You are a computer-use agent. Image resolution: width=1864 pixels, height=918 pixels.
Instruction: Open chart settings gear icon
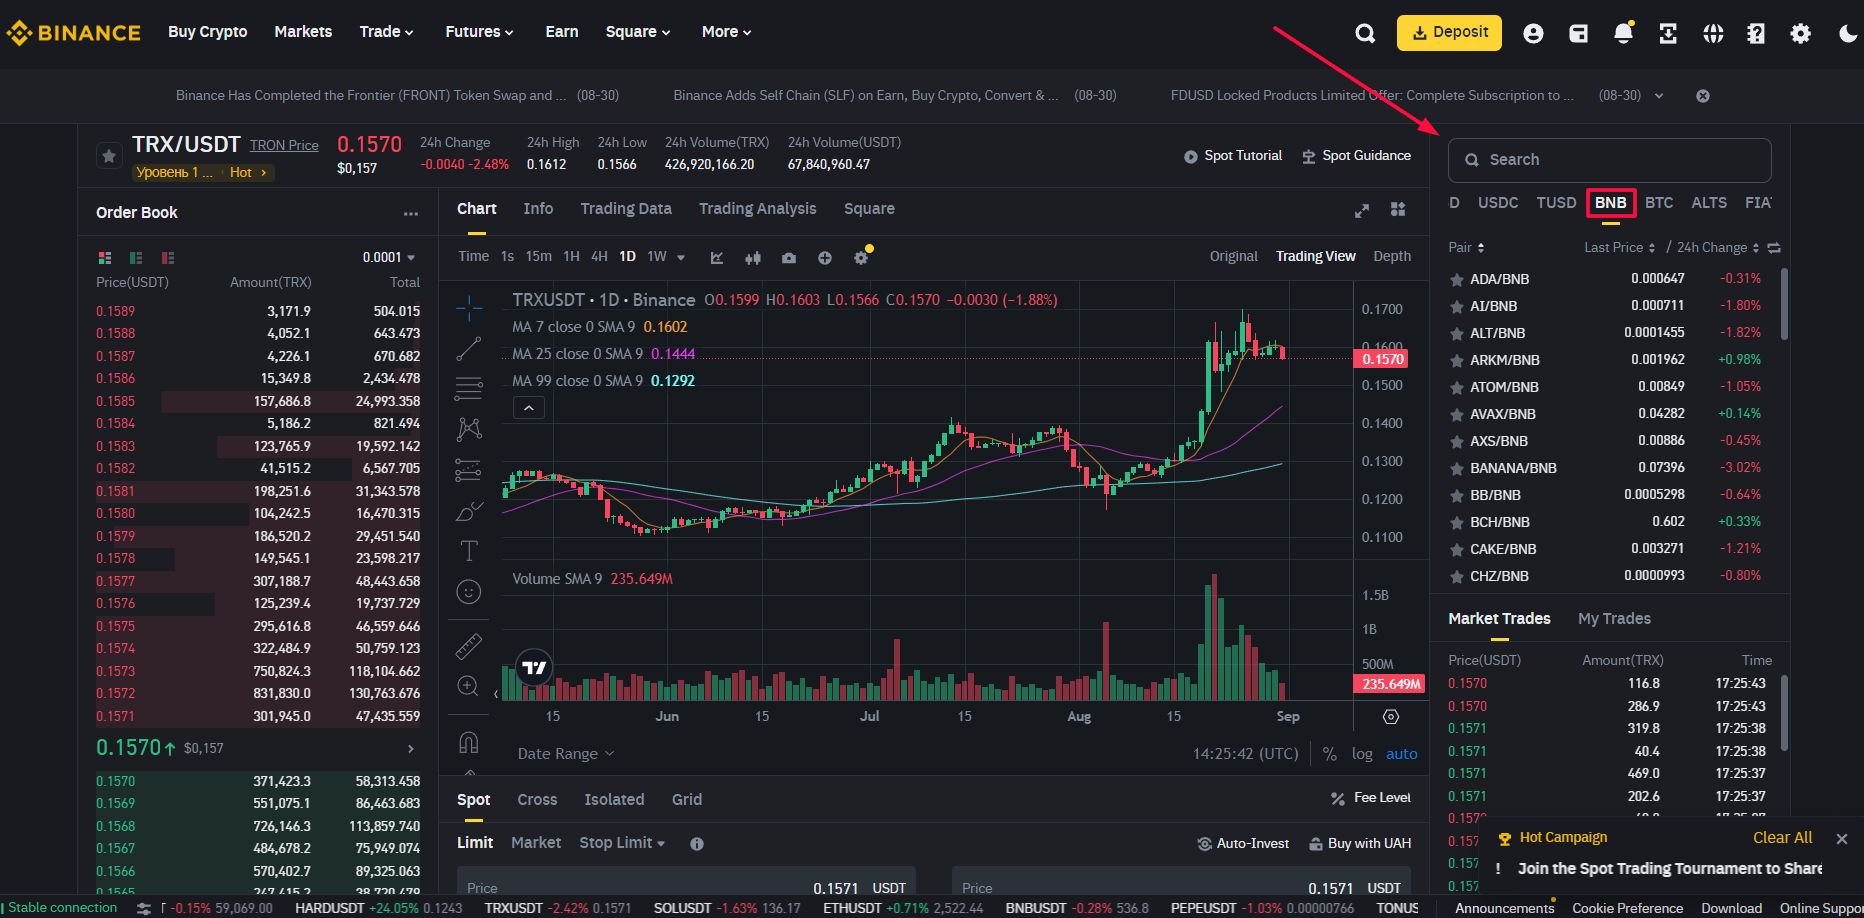coord(861,257)
